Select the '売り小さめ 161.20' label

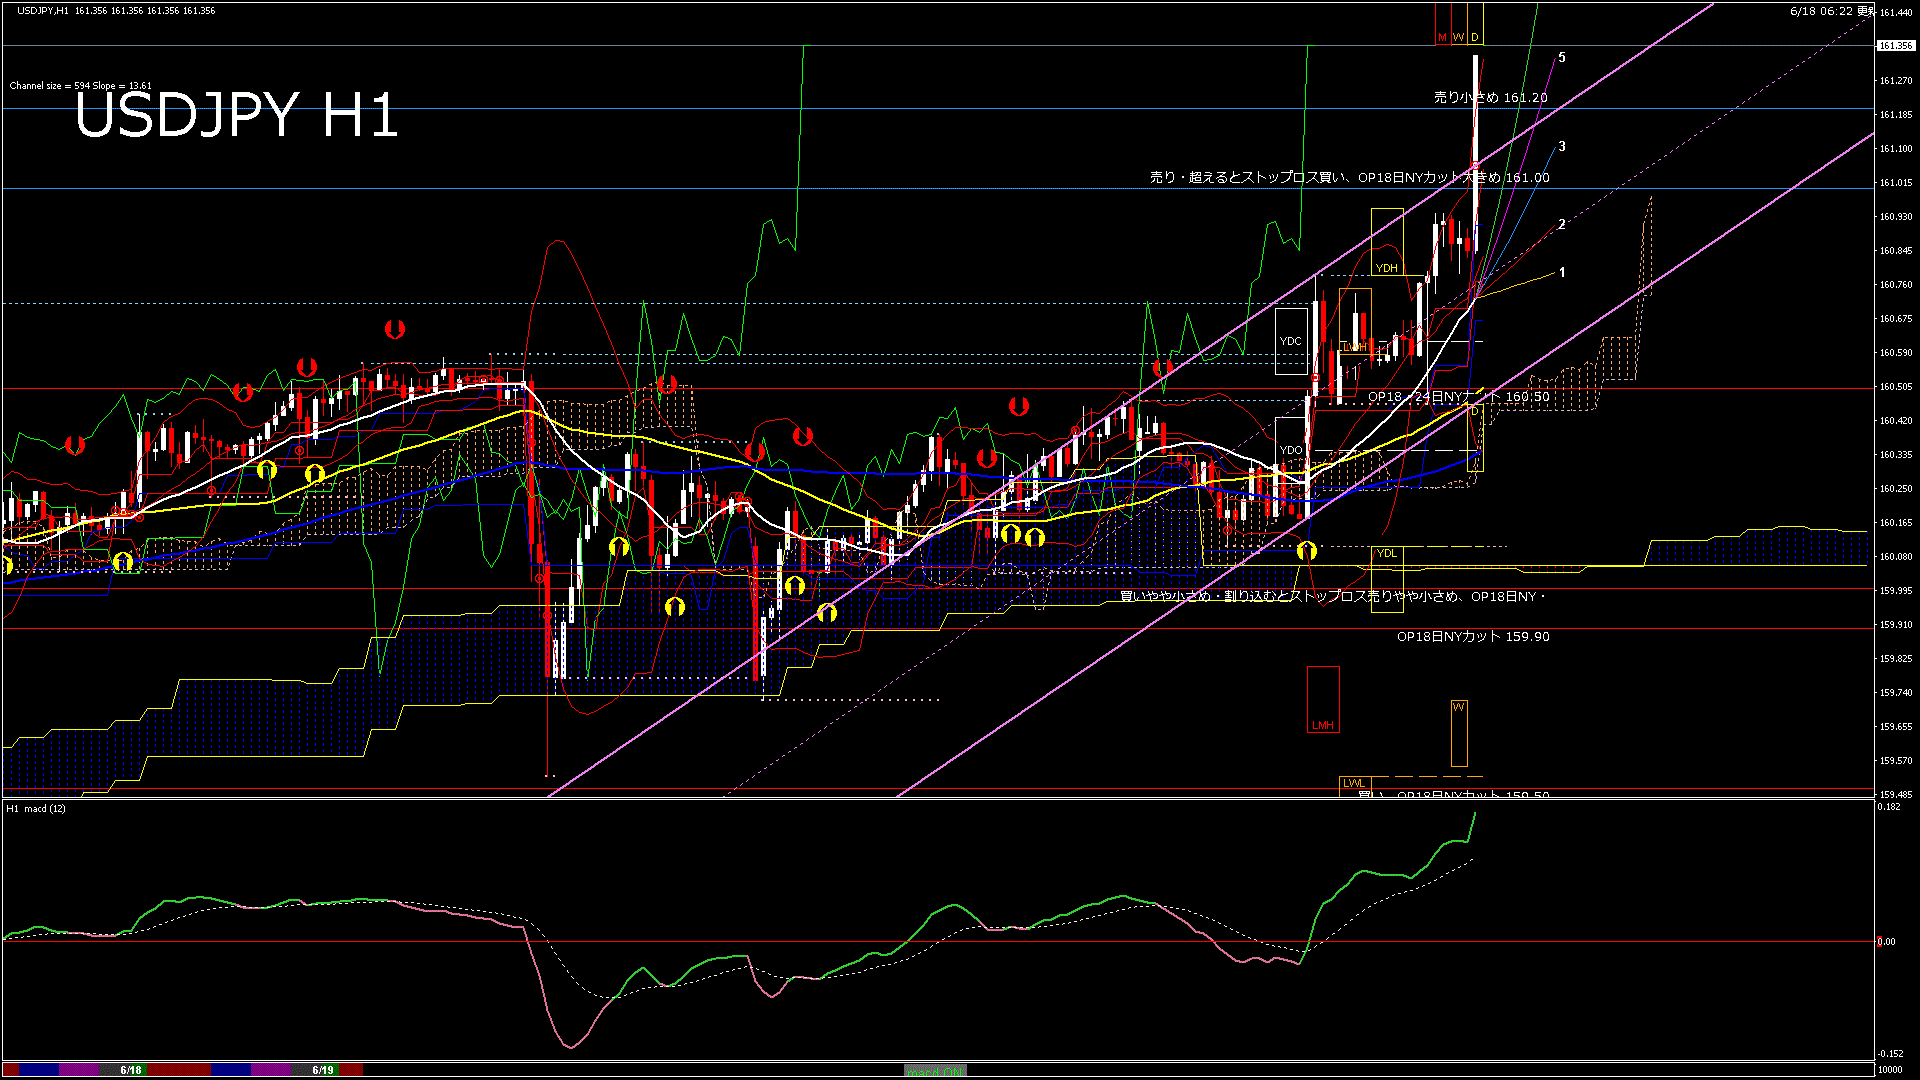(1490, 97)
